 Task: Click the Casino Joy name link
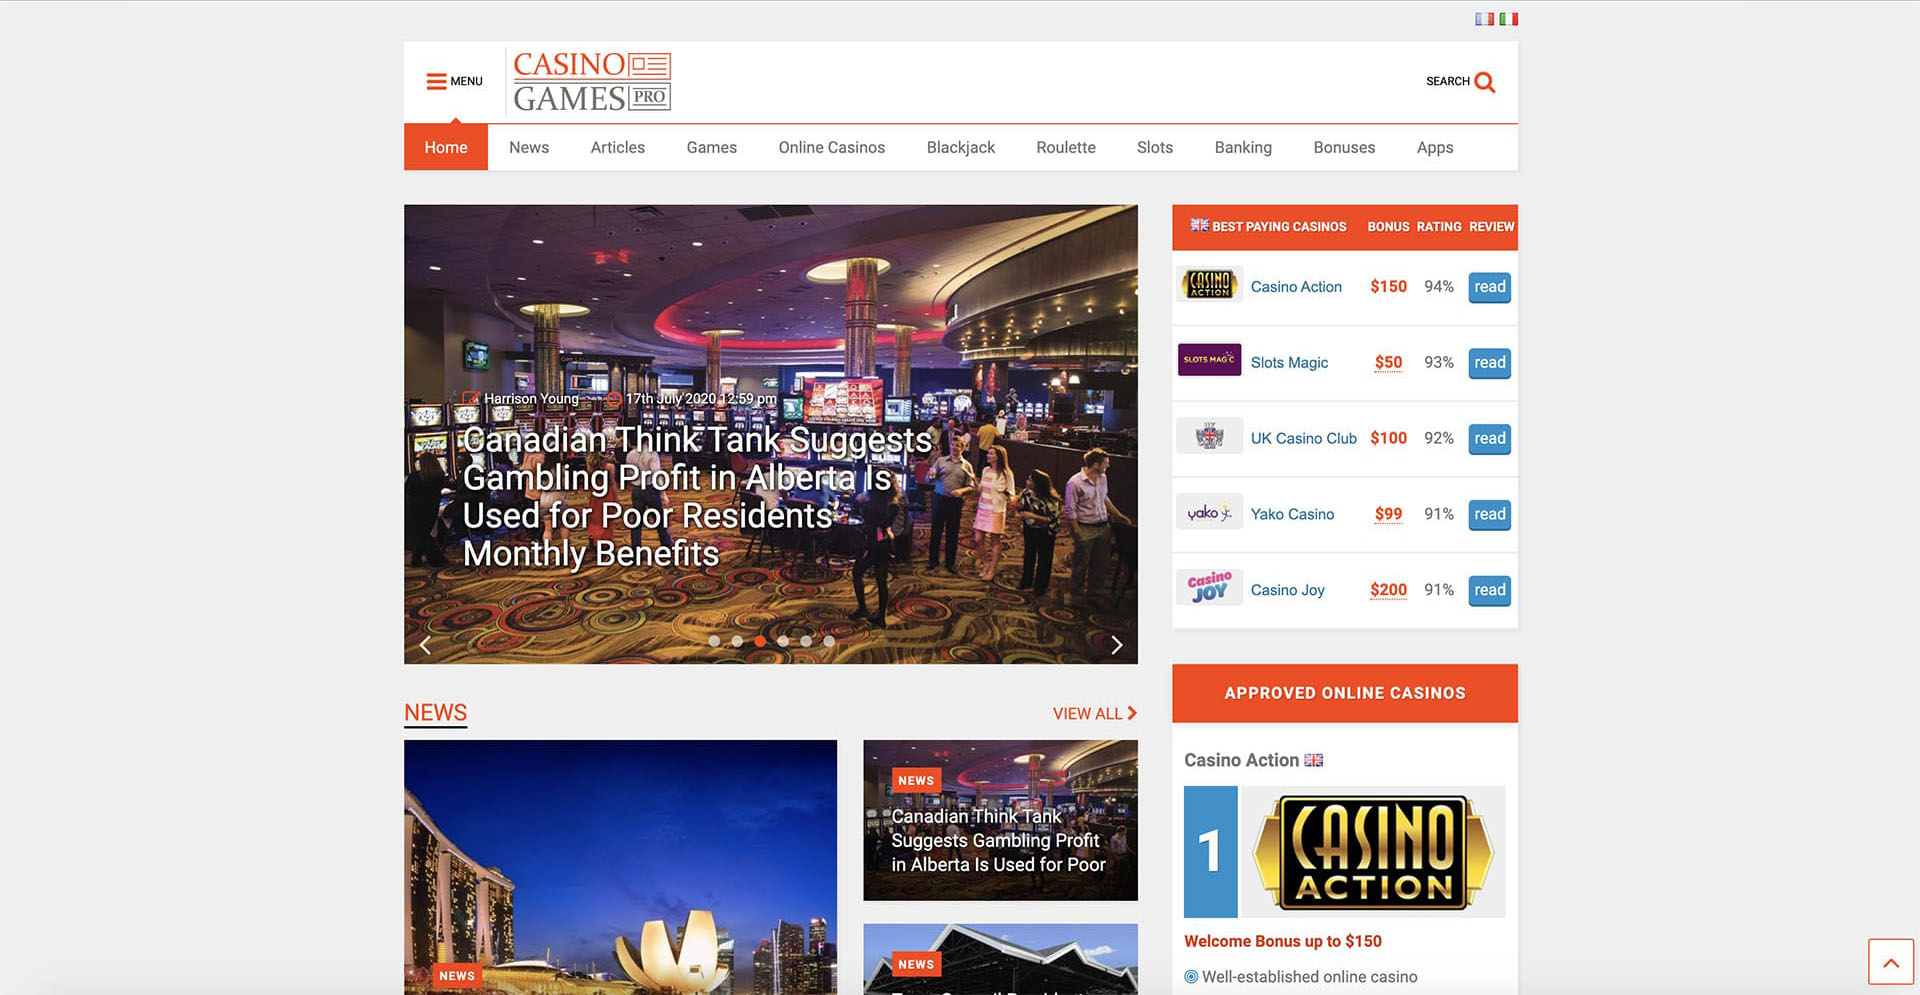1287,590
